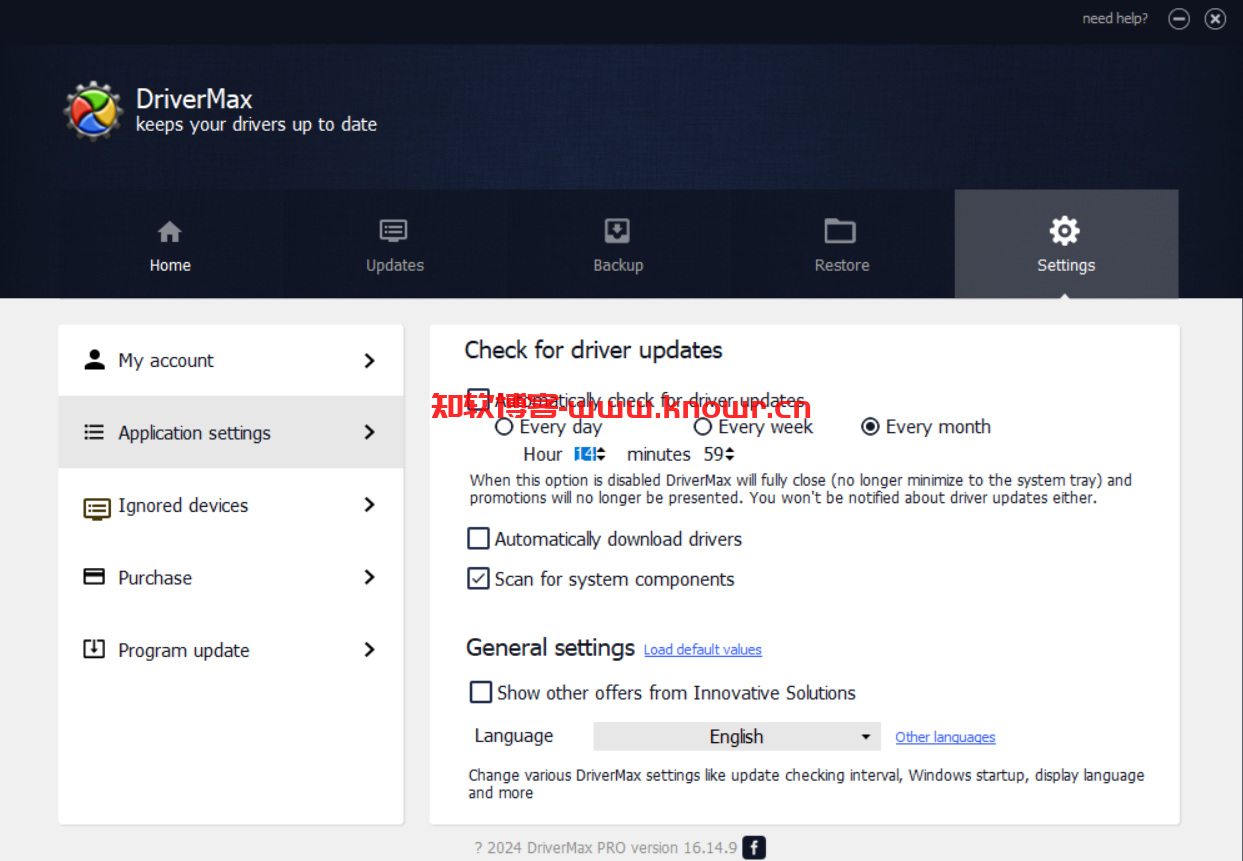Click the Load default values link
Image resolution: width=1243 pixels, height=861 pixels.
[x=703, y=650]
